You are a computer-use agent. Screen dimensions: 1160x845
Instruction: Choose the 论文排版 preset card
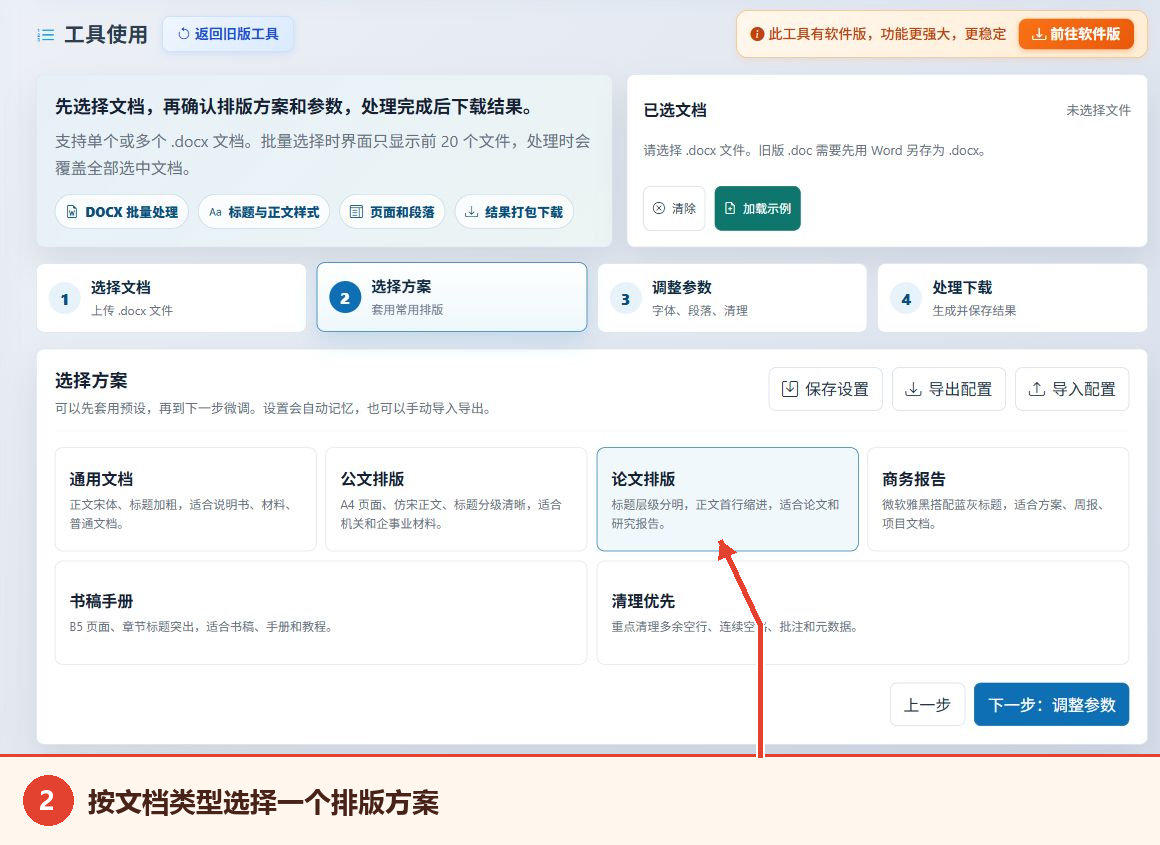[x=728, y=499]
